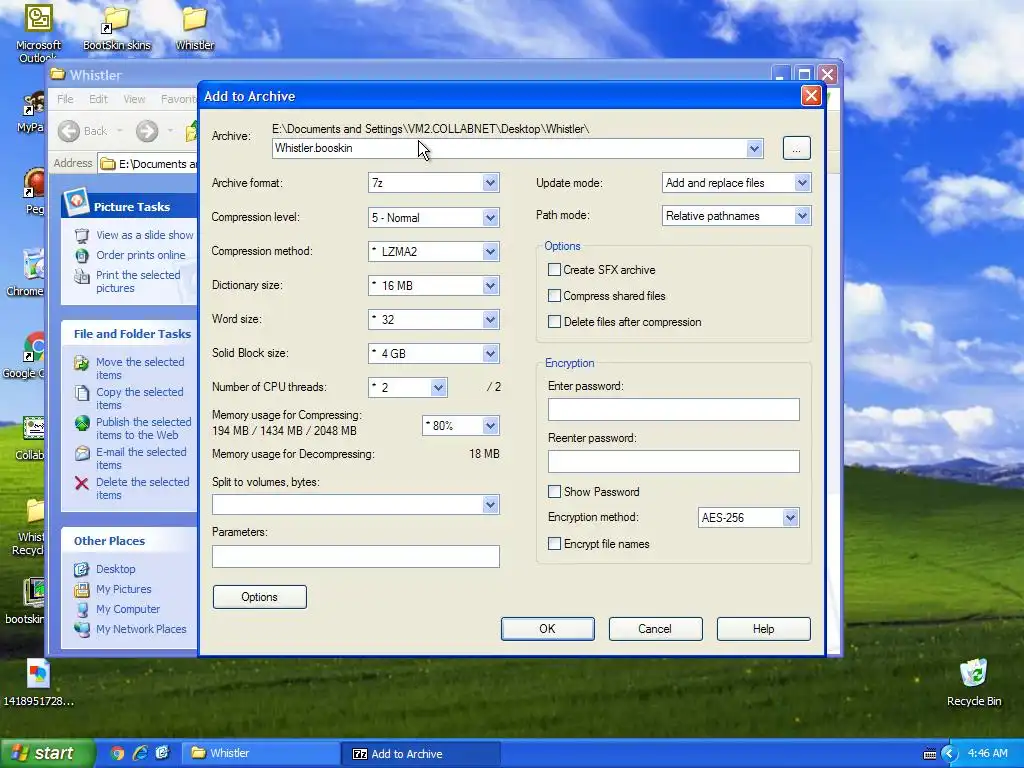Enable Encrypt file names checkbox
This screenshot has height=768, width=1024.
tap(554, 544)
